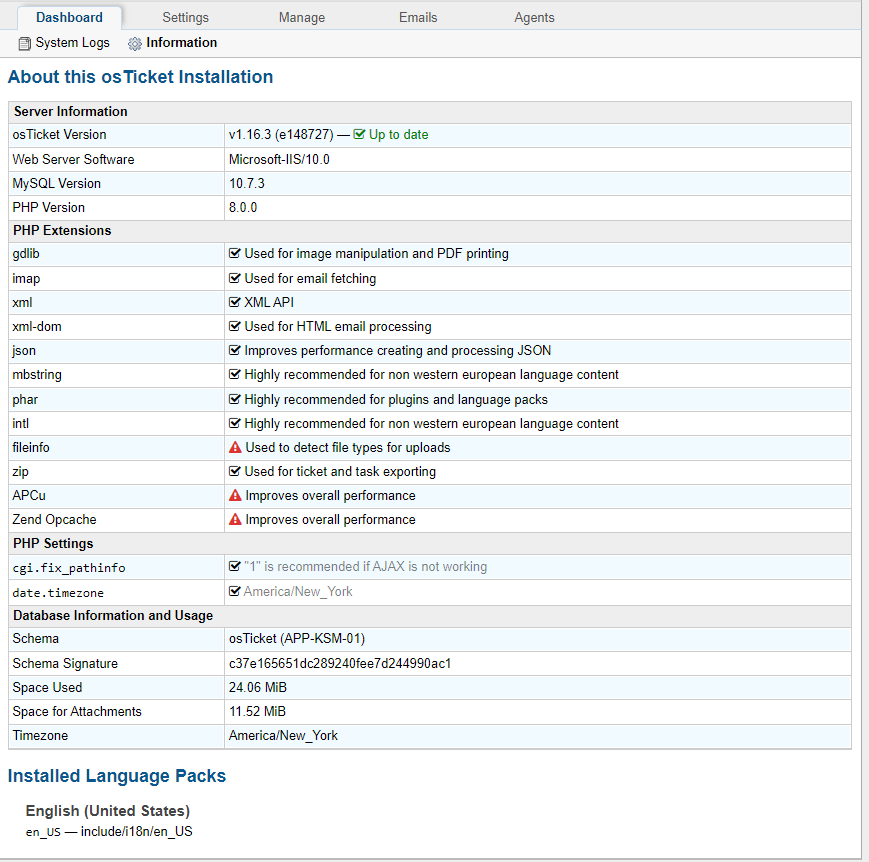Click the Installed Language Packs heading
Screen dimensions: 869x862
(x=117, y=776)
